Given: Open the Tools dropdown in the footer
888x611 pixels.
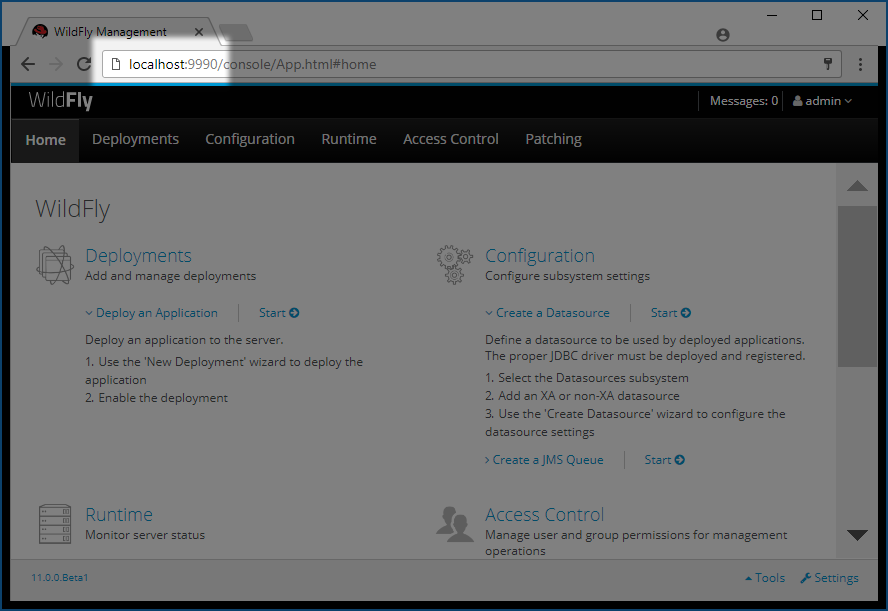Looking at the screenshot, I should (764, 577).
